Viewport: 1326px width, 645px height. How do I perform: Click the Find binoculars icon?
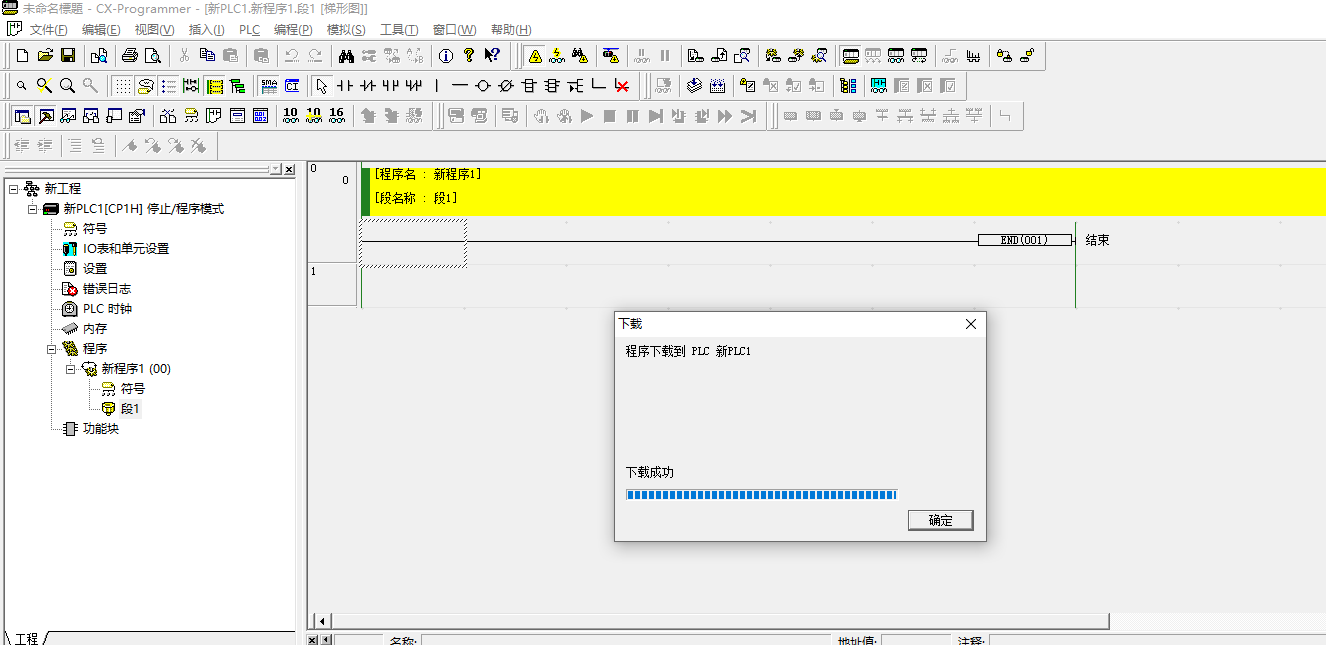(347, 56)
